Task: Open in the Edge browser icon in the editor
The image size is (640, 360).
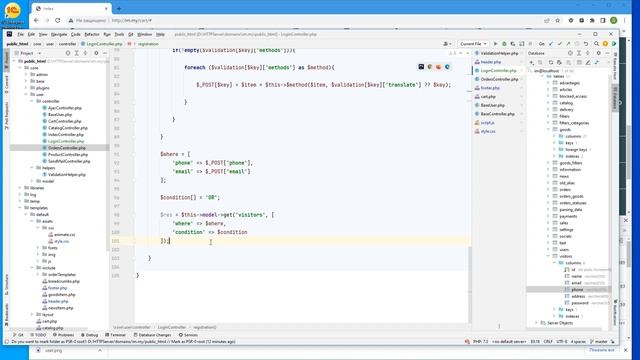Action: pos(447,67)
